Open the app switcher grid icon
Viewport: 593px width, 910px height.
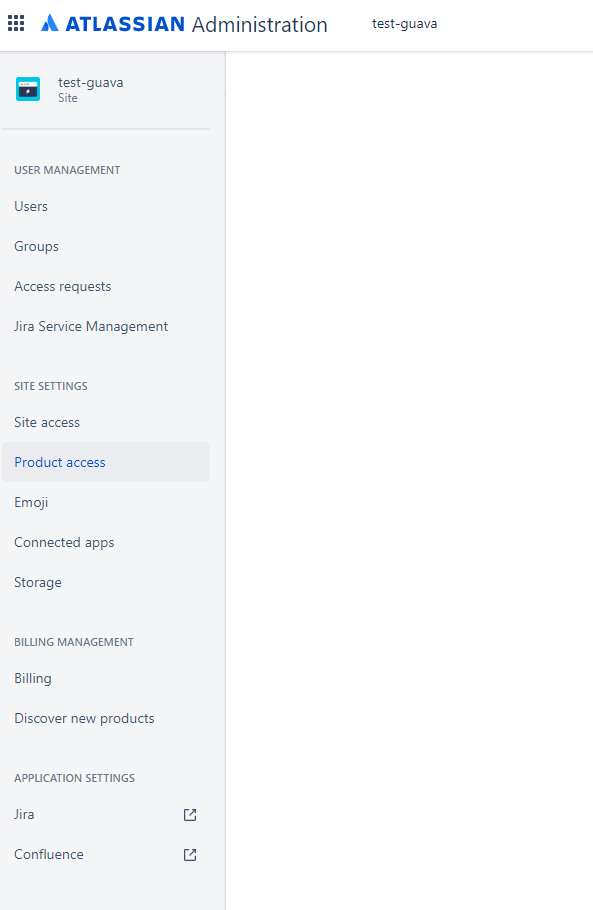pos(16,24)
